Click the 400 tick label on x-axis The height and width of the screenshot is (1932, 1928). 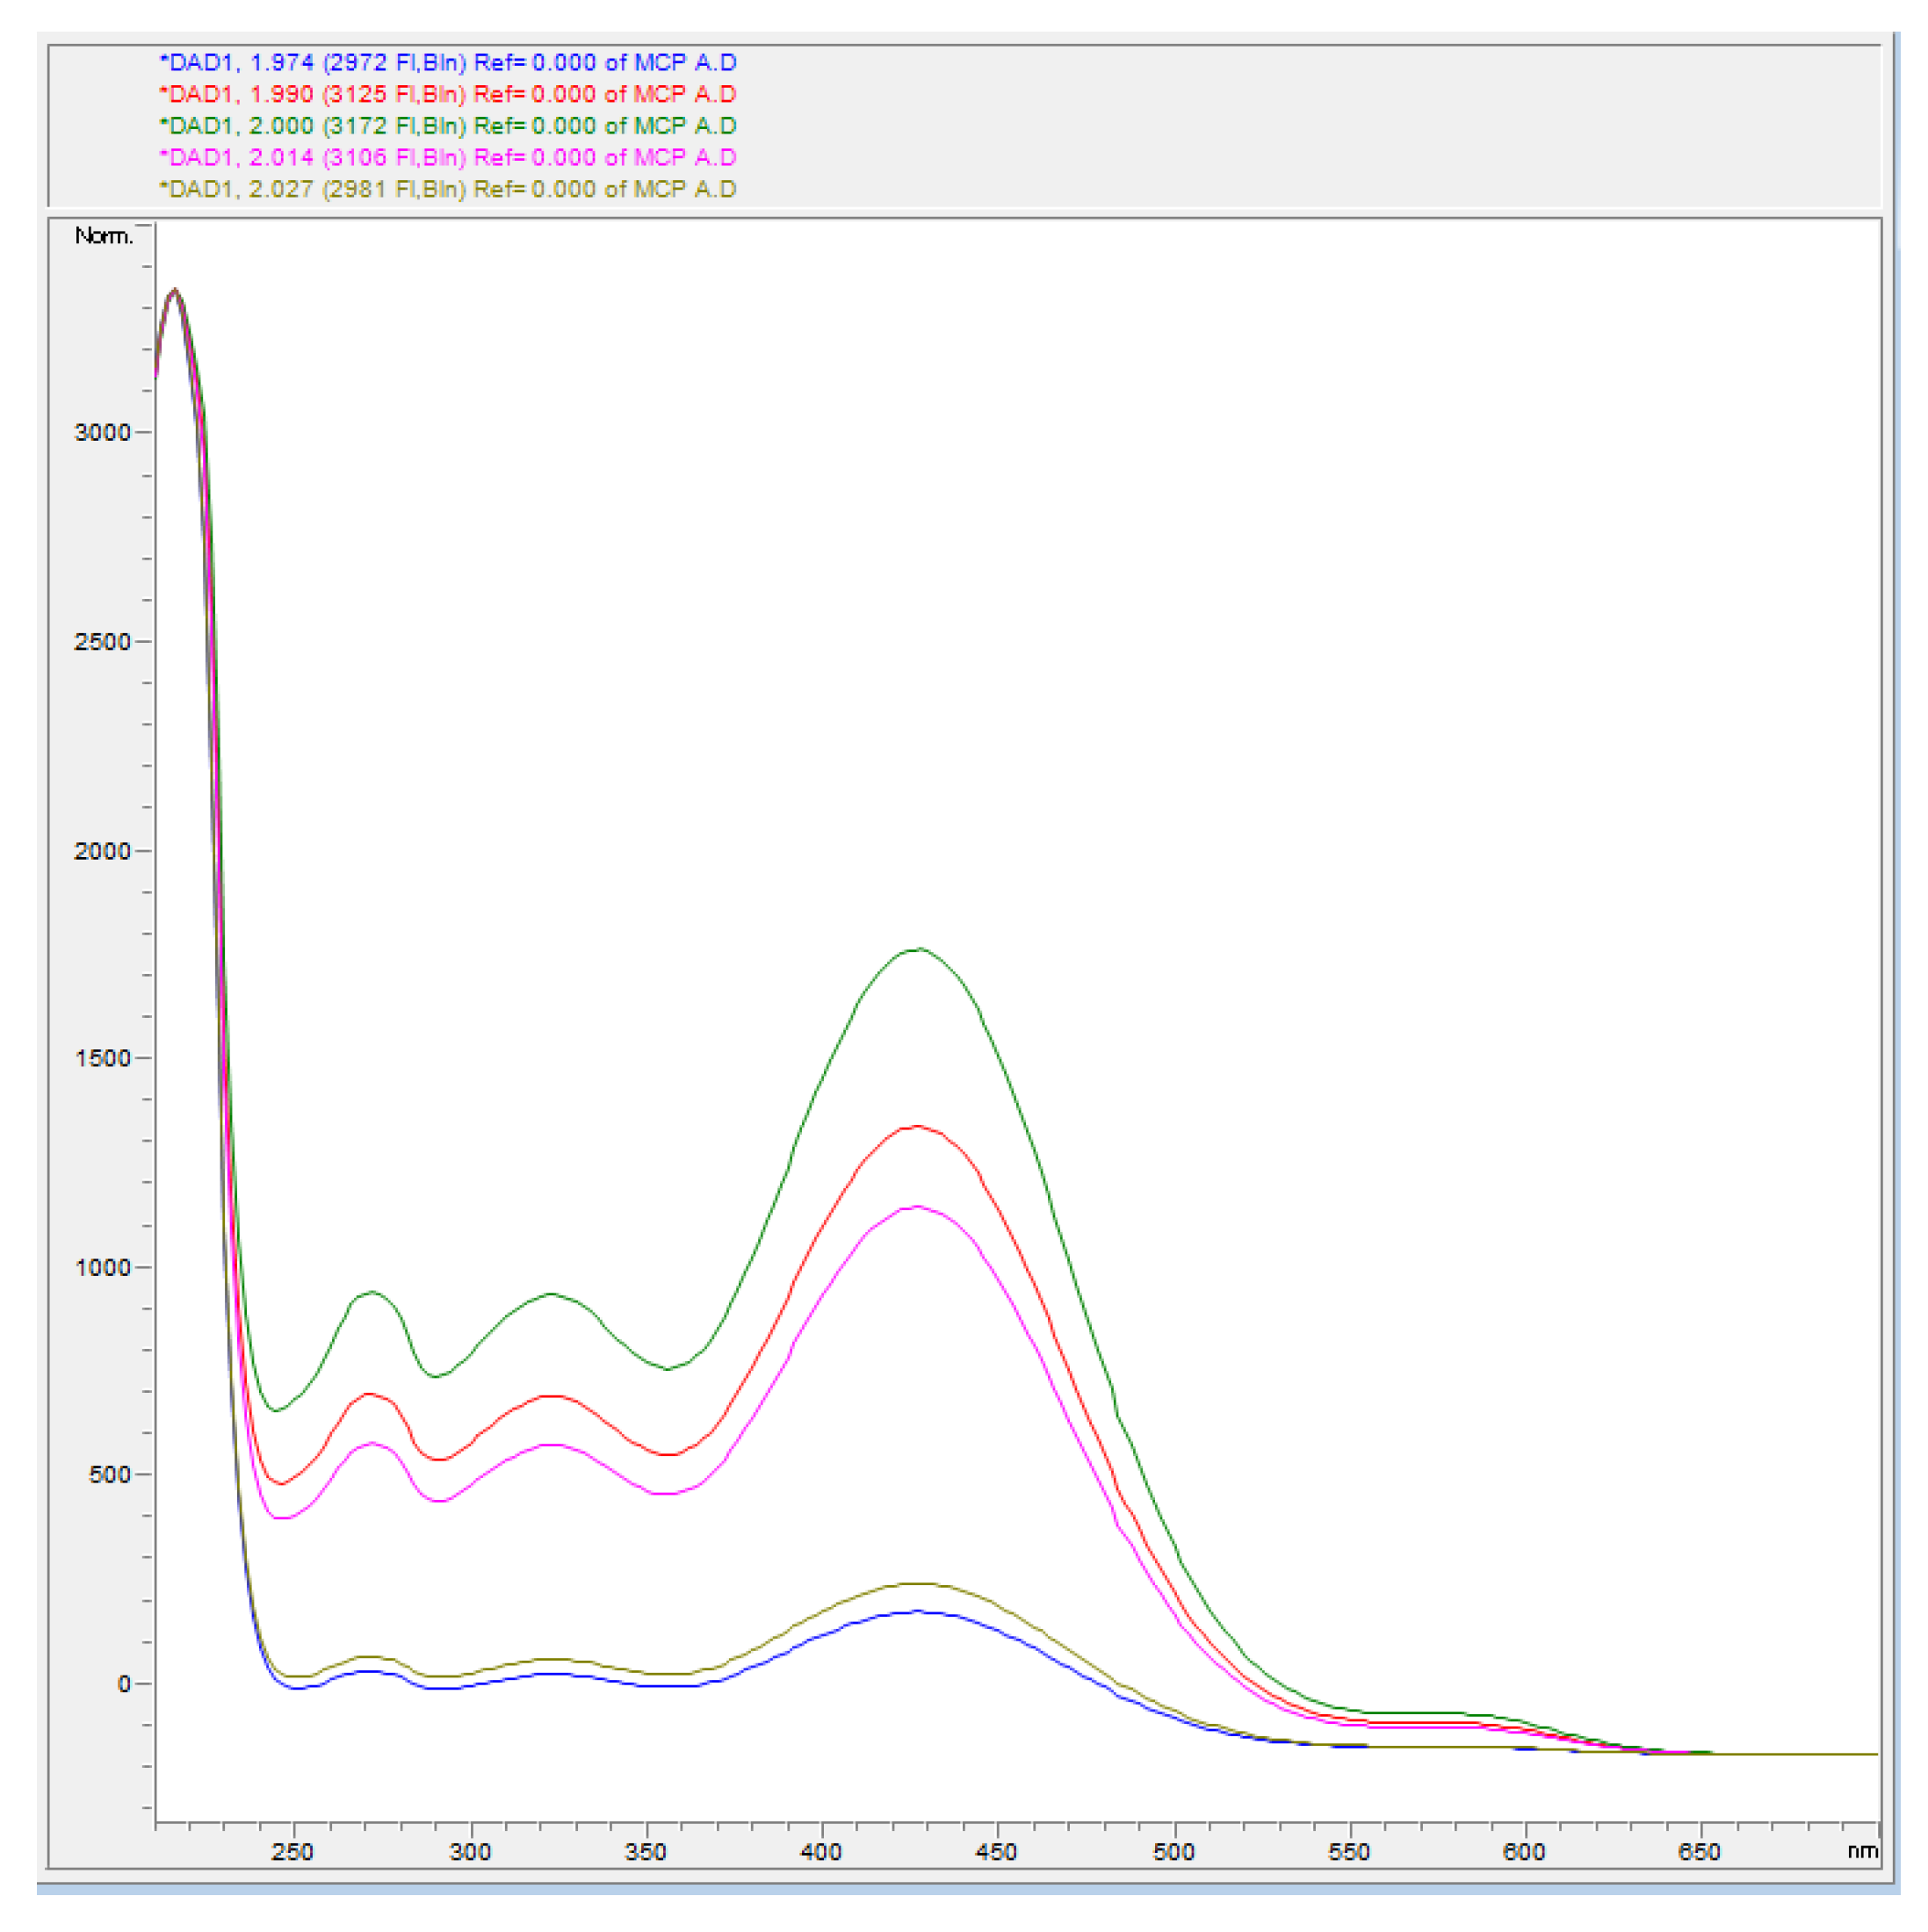[x=821, y=1852]
